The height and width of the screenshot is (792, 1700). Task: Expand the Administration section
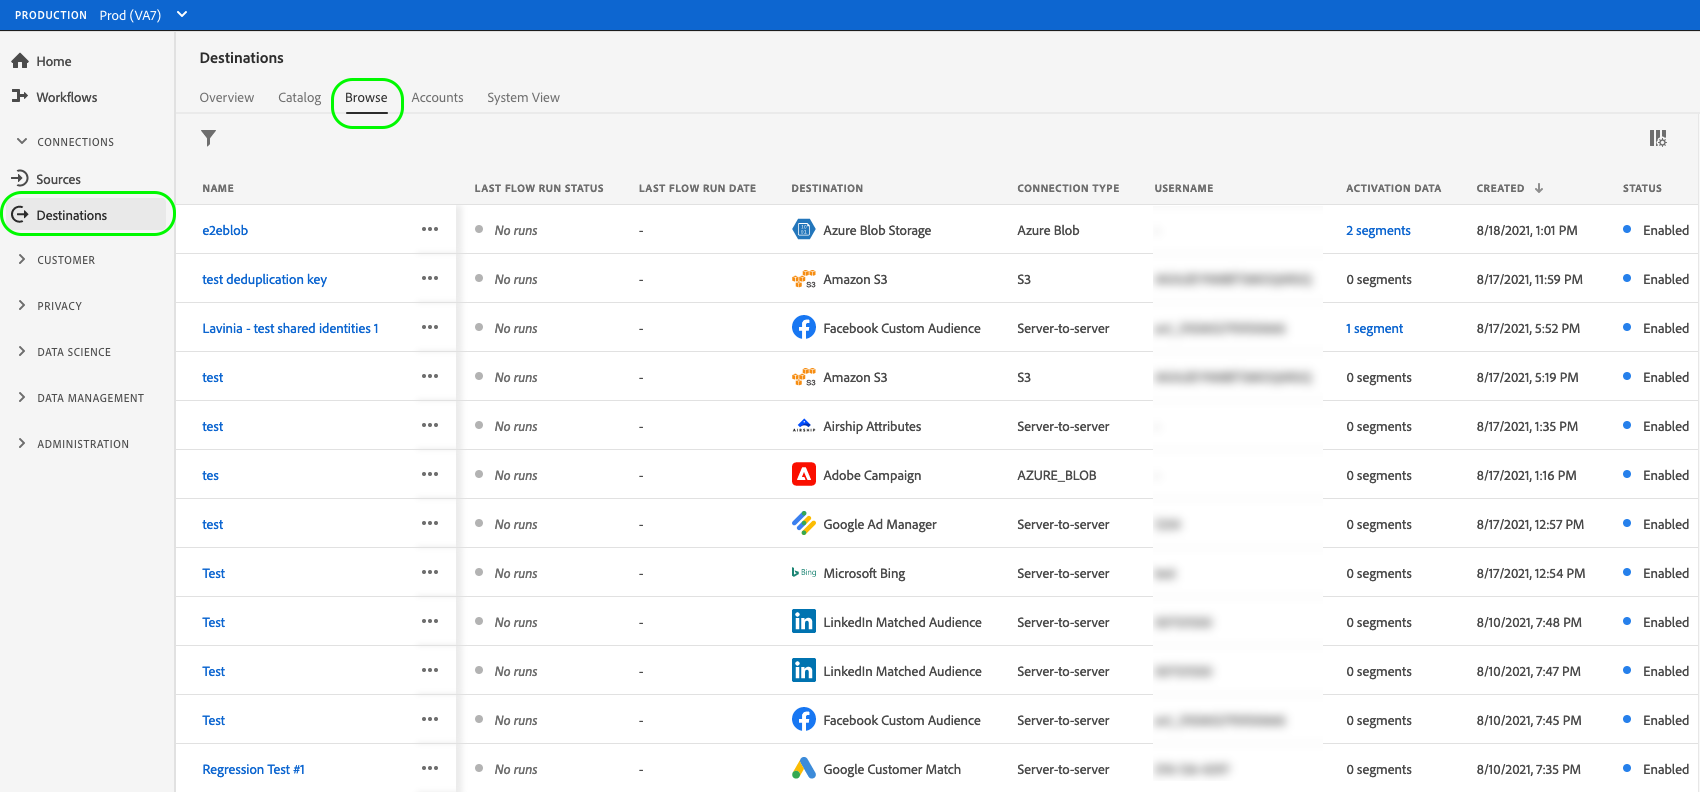(22, 443)
